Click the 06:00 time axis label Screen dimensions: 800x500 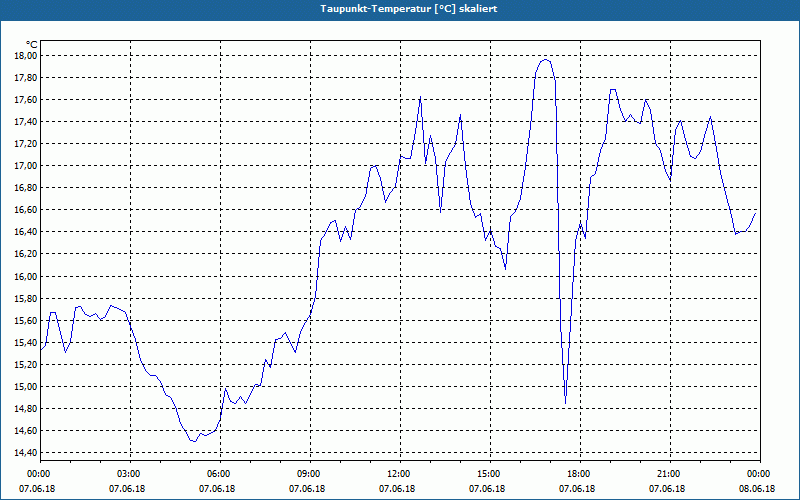pyautogui.click(x=220, y=474)
